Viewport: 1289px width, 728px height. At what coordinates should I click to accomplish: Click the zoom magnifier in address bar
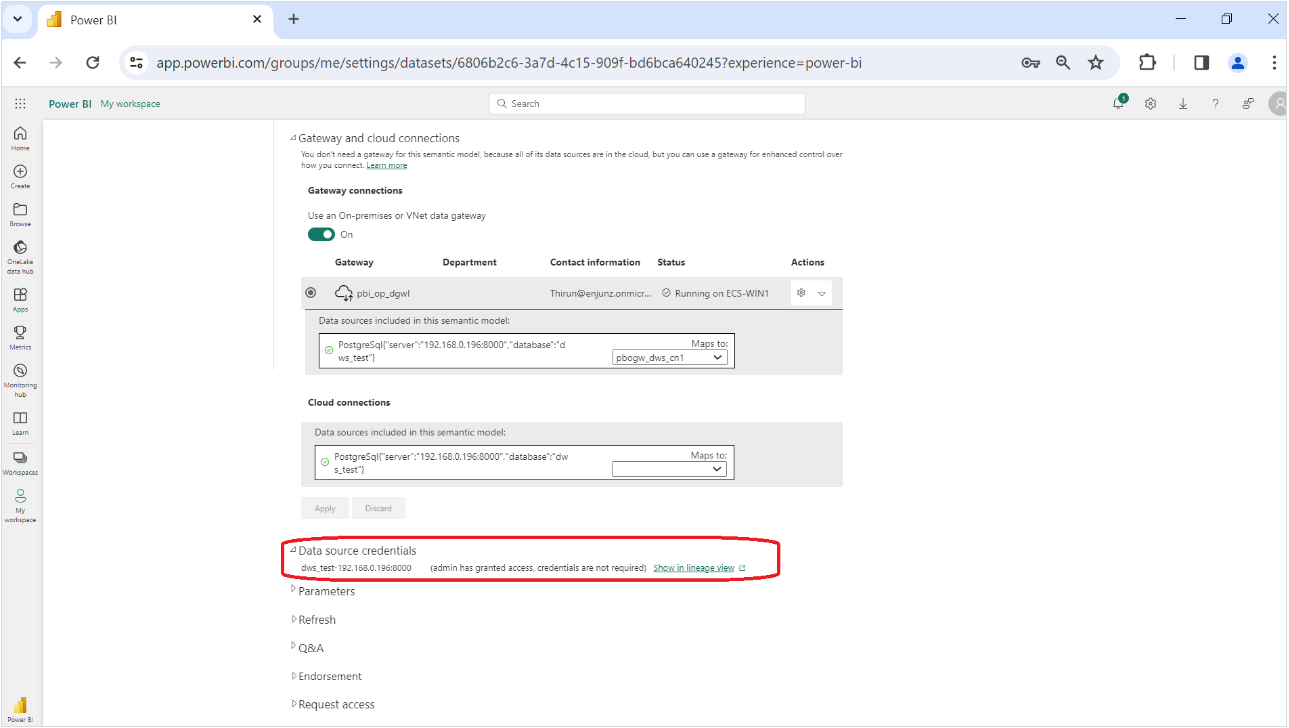pyautogui.click(x=1063, y=62)
